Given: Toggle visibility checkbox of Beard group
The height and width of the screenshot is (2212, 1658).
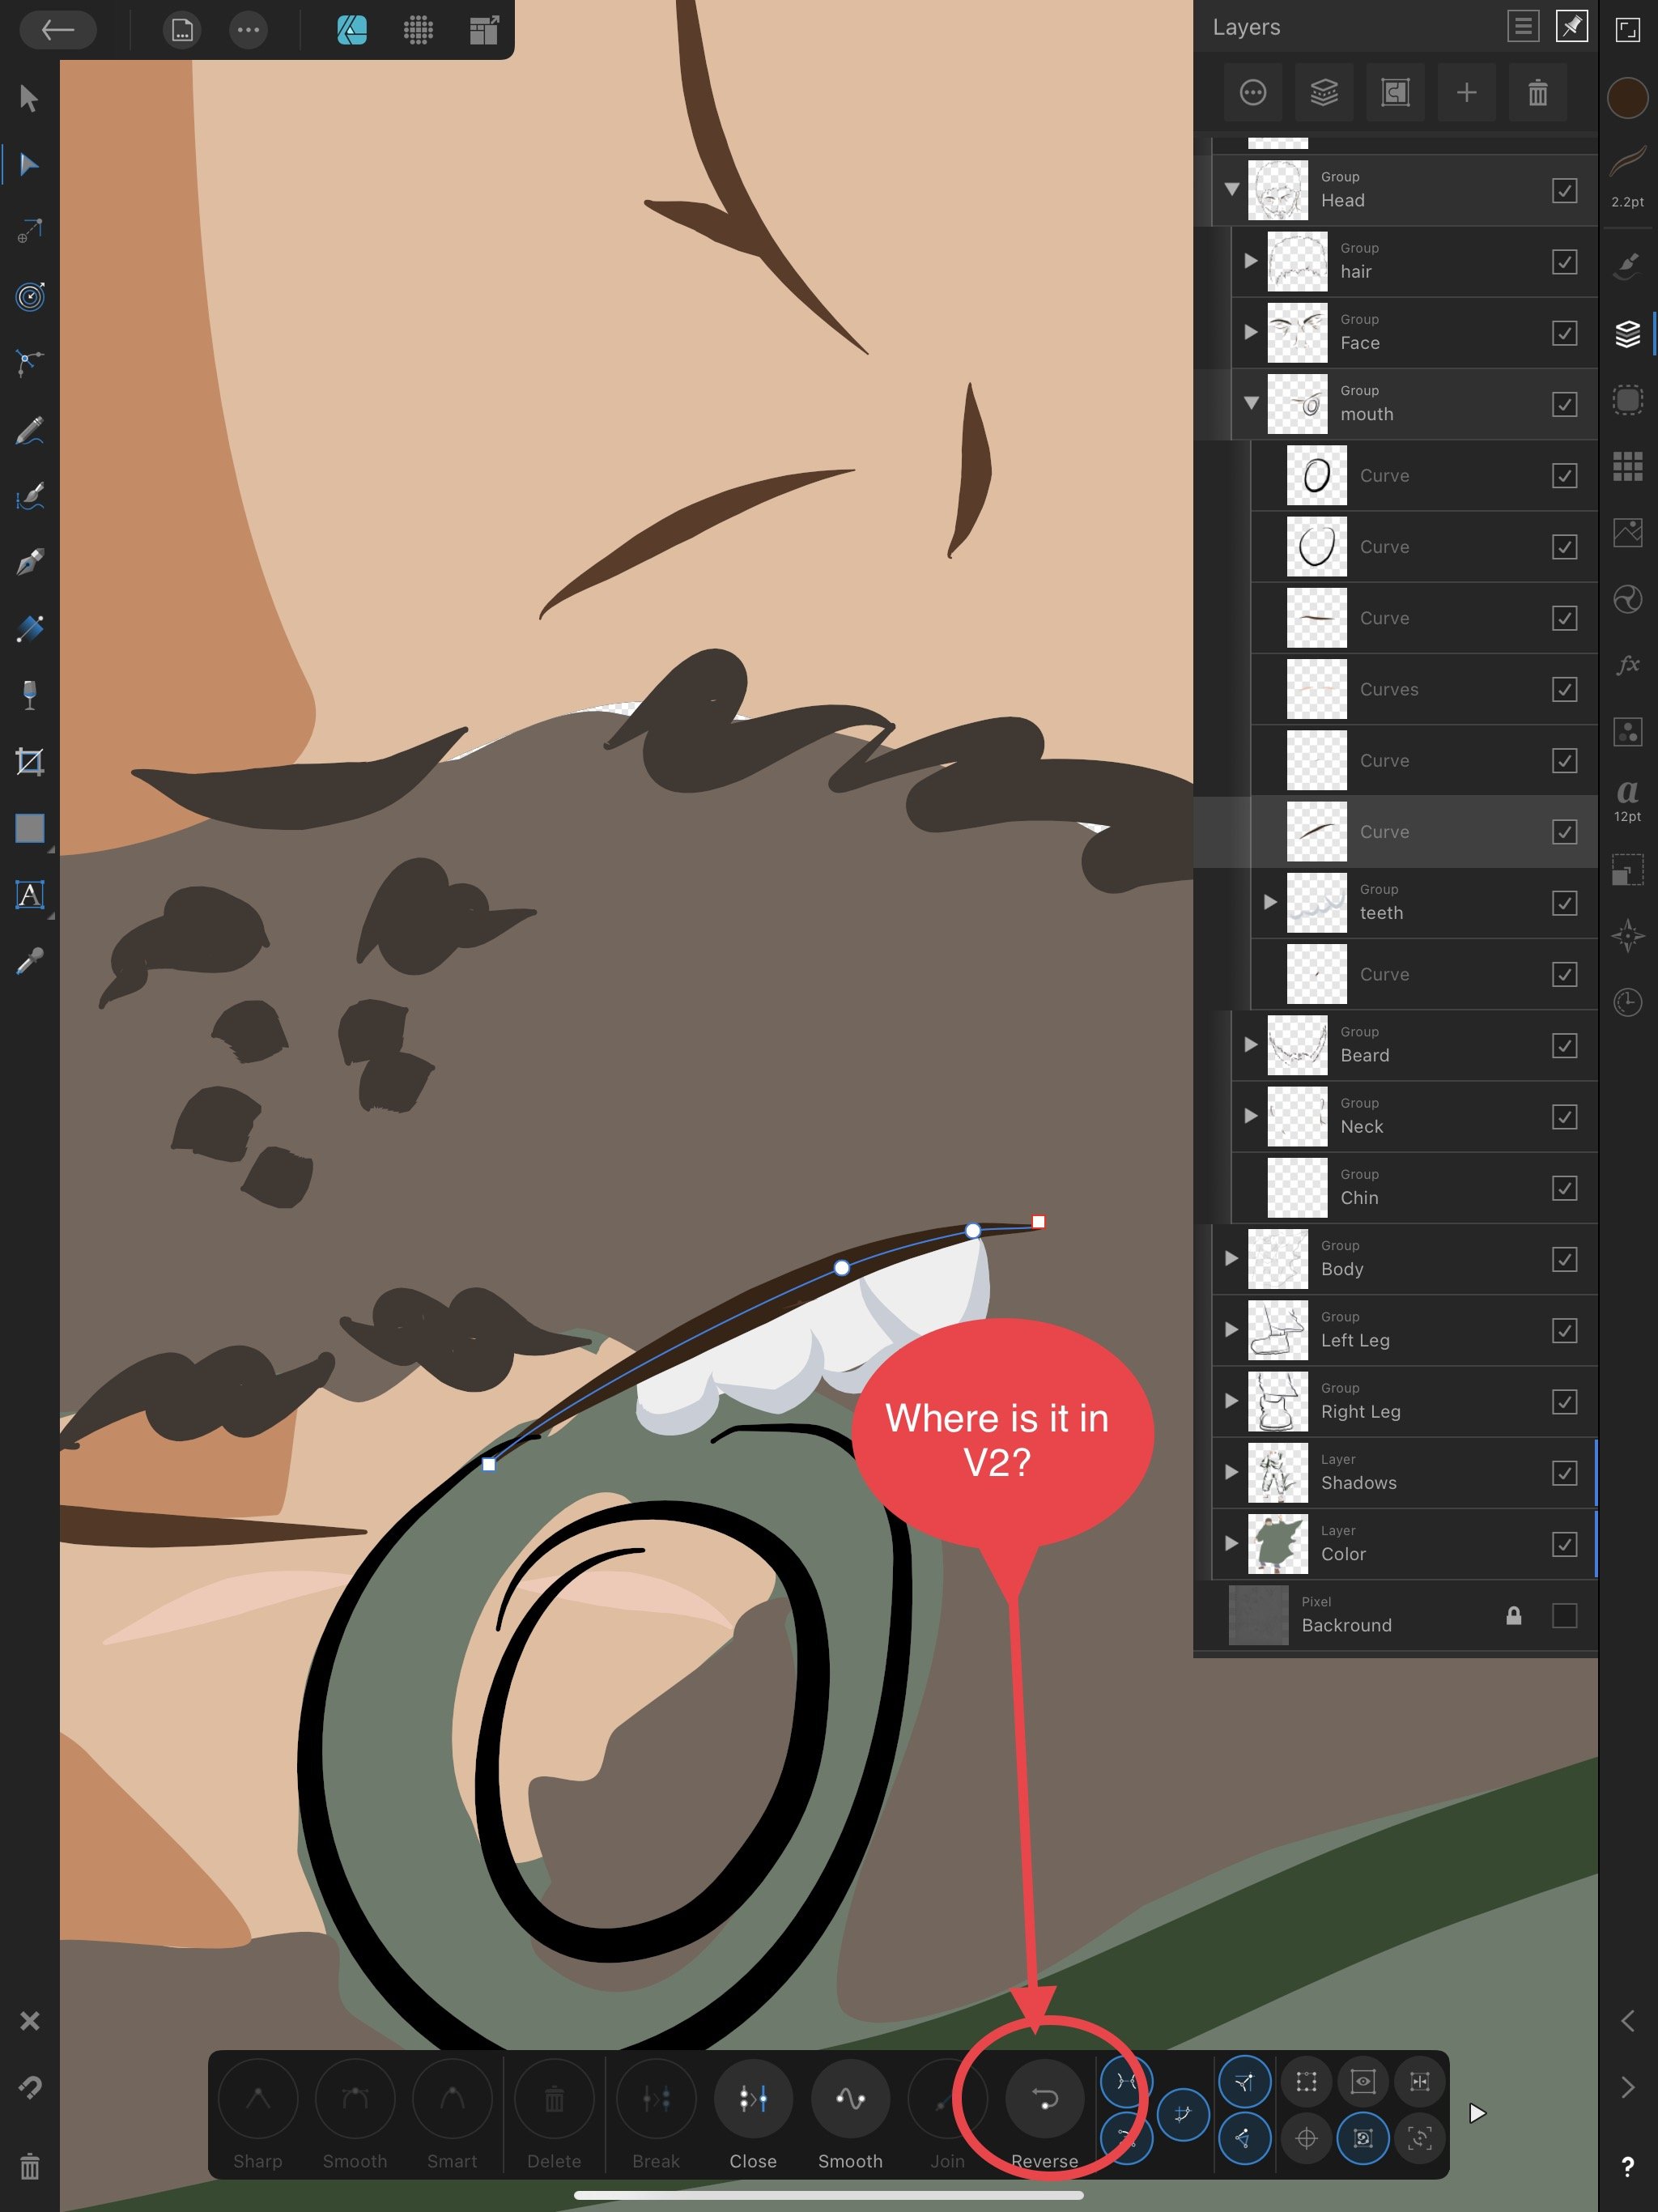Looking at the screenshot, I should 1564,1045.
